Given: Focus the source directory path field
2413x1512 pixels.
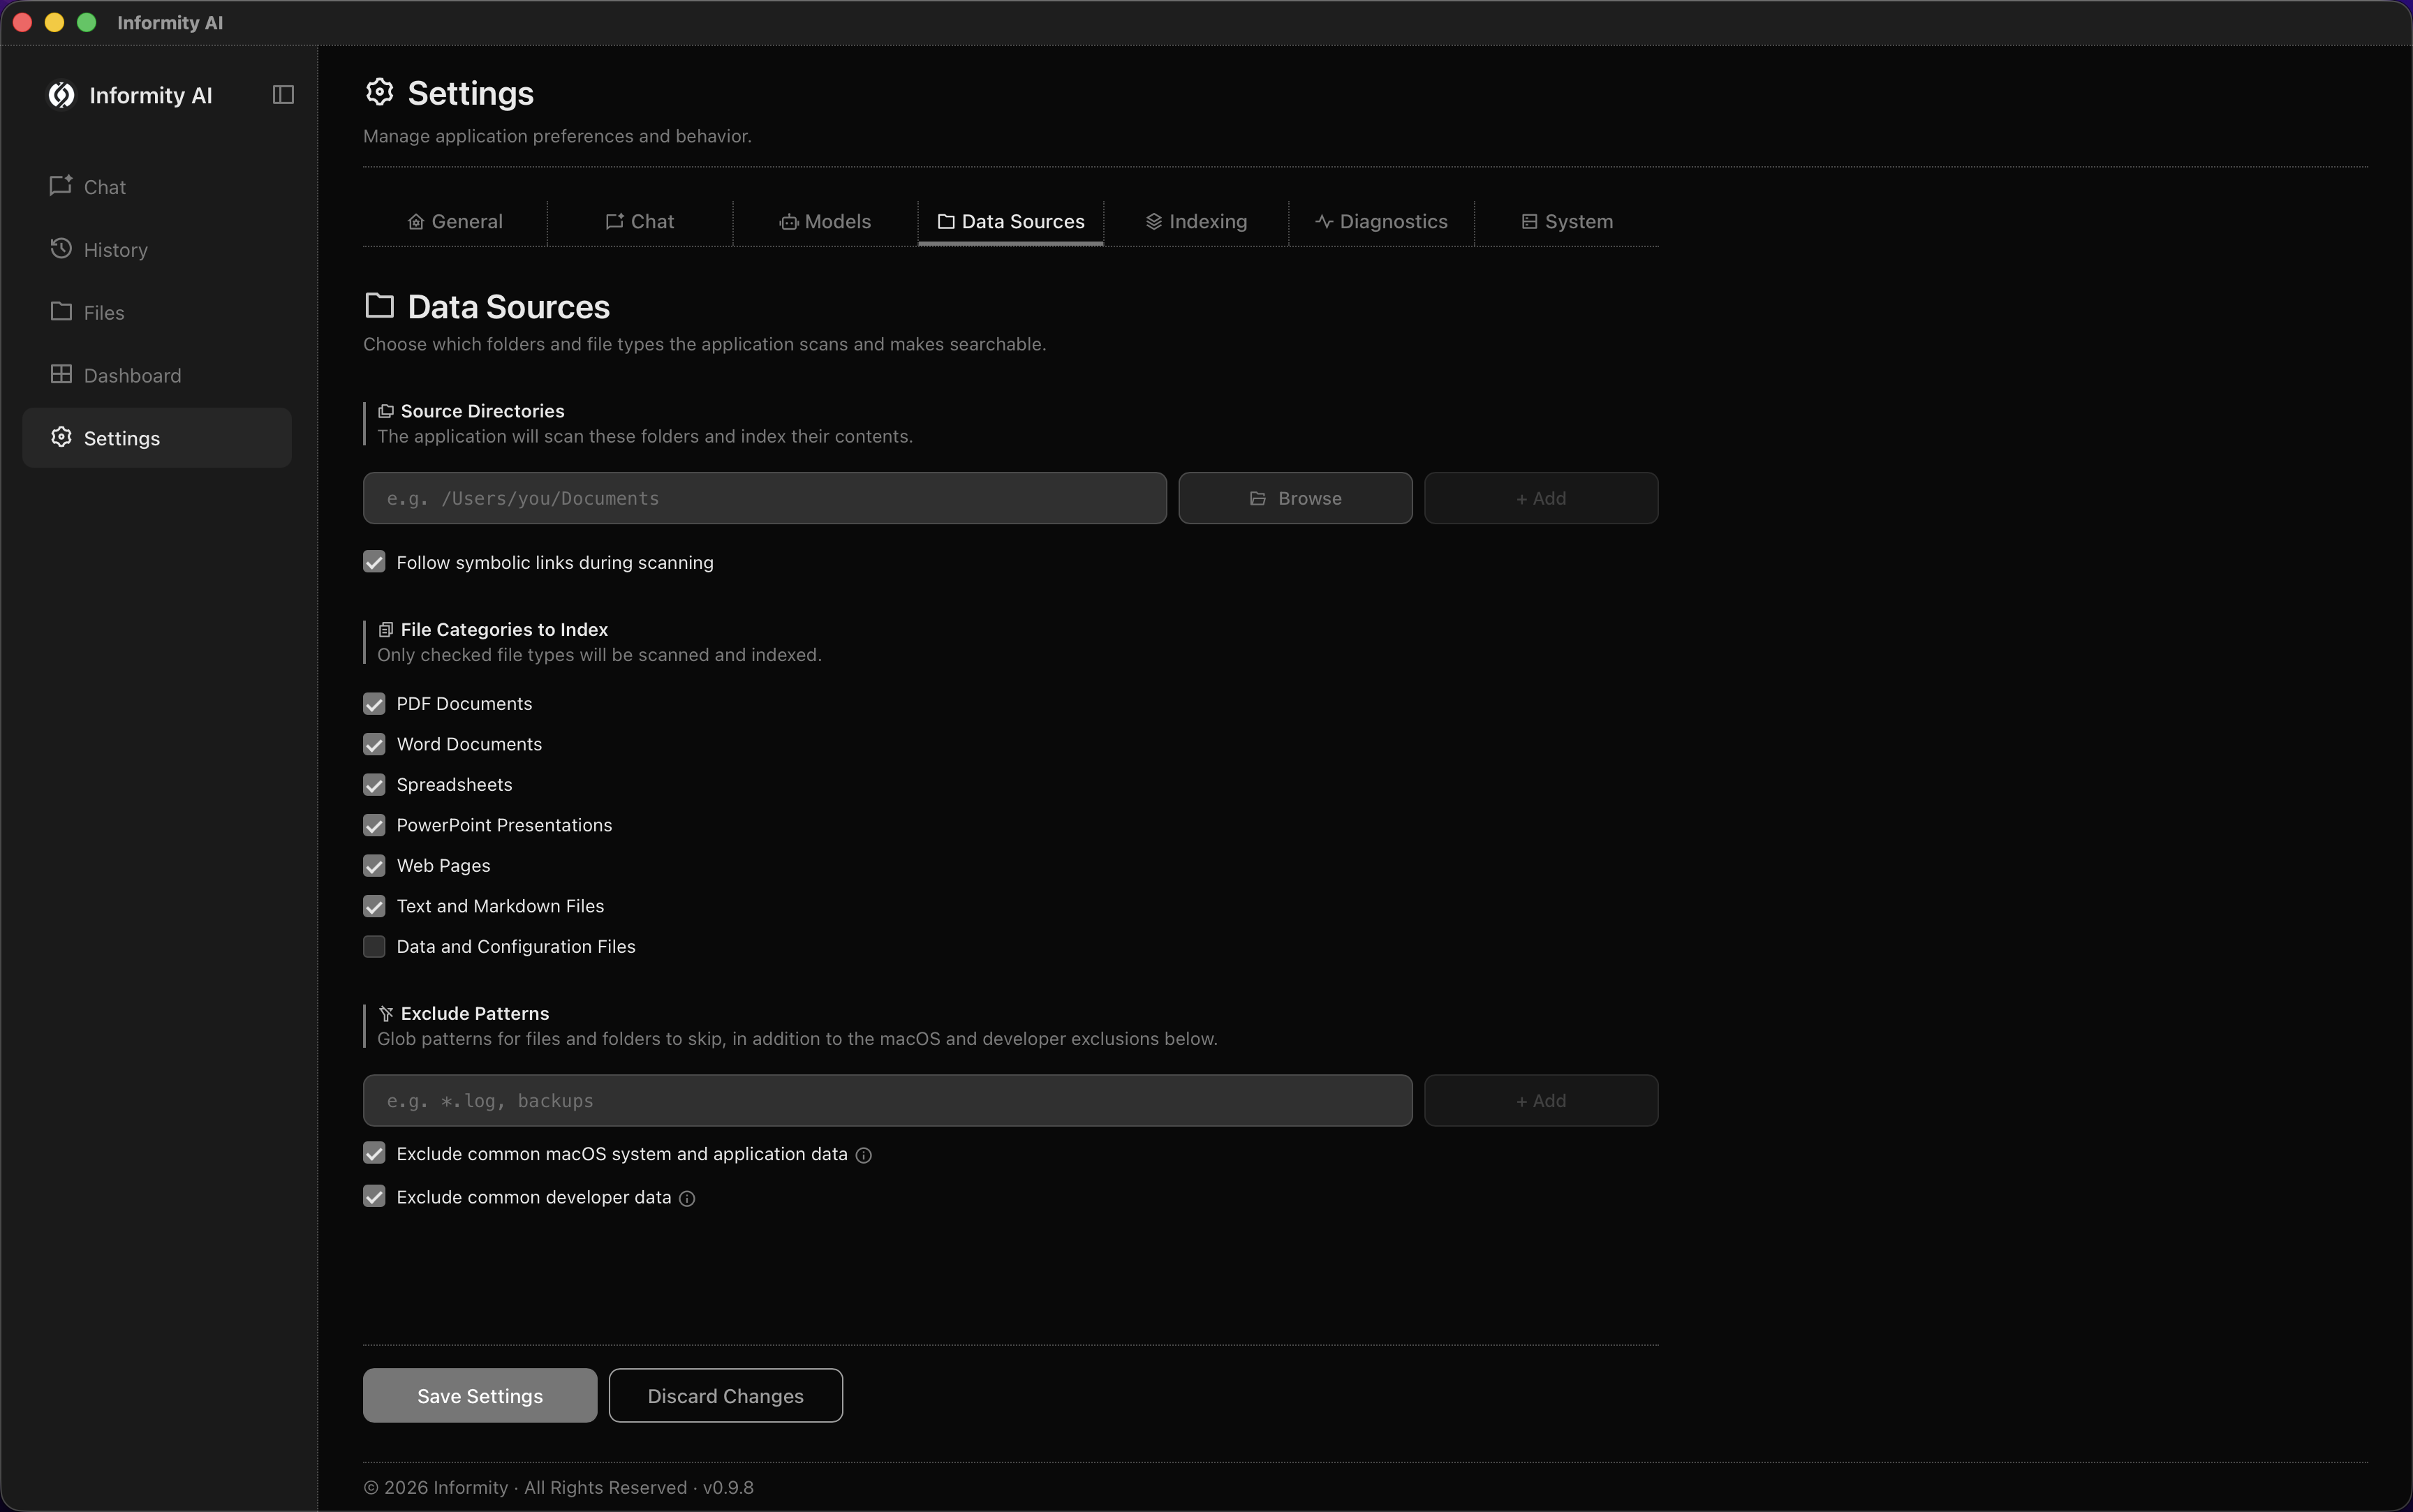Looking at the screenshot, I should point(765,498).
